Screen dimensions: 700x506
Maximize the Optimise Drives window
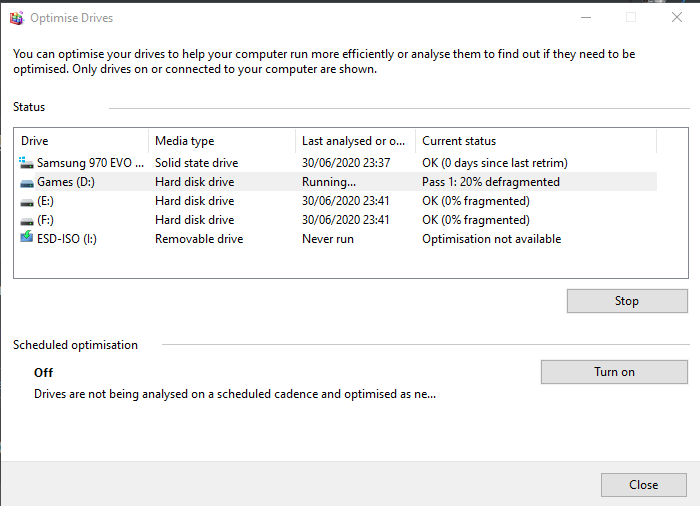pos(631,17)
